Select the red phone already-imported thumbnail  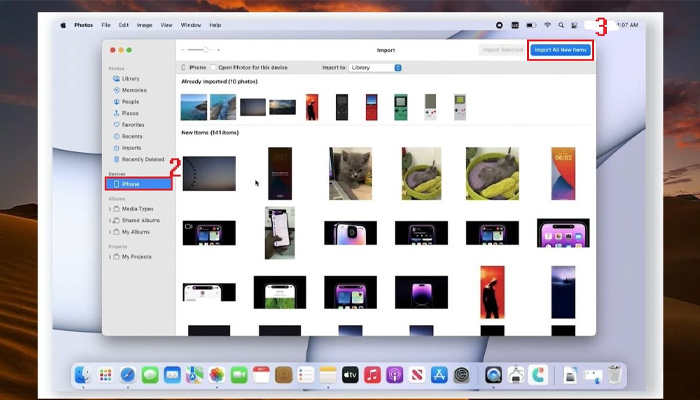[371, 107]
